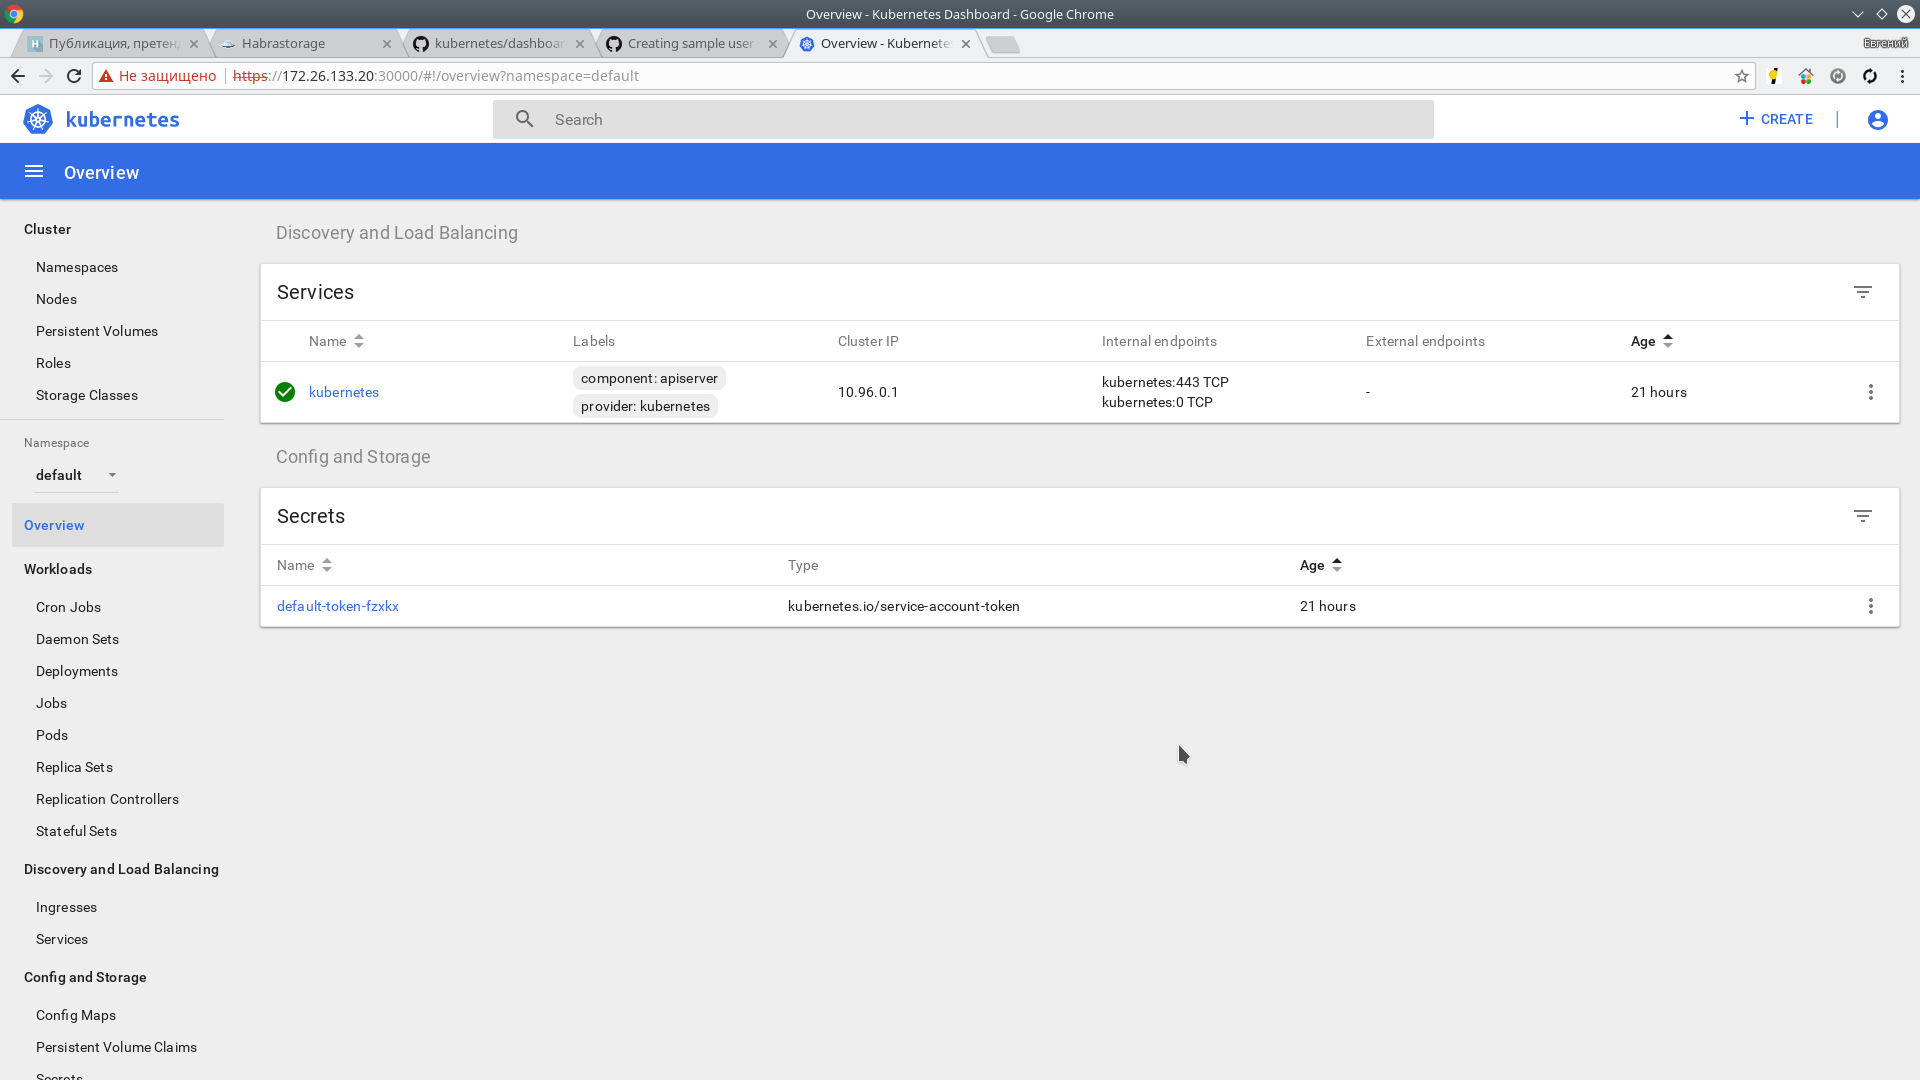Open Cron Jobs in sidebar
Screen dimensions: 1920x1080
point(68,607)
